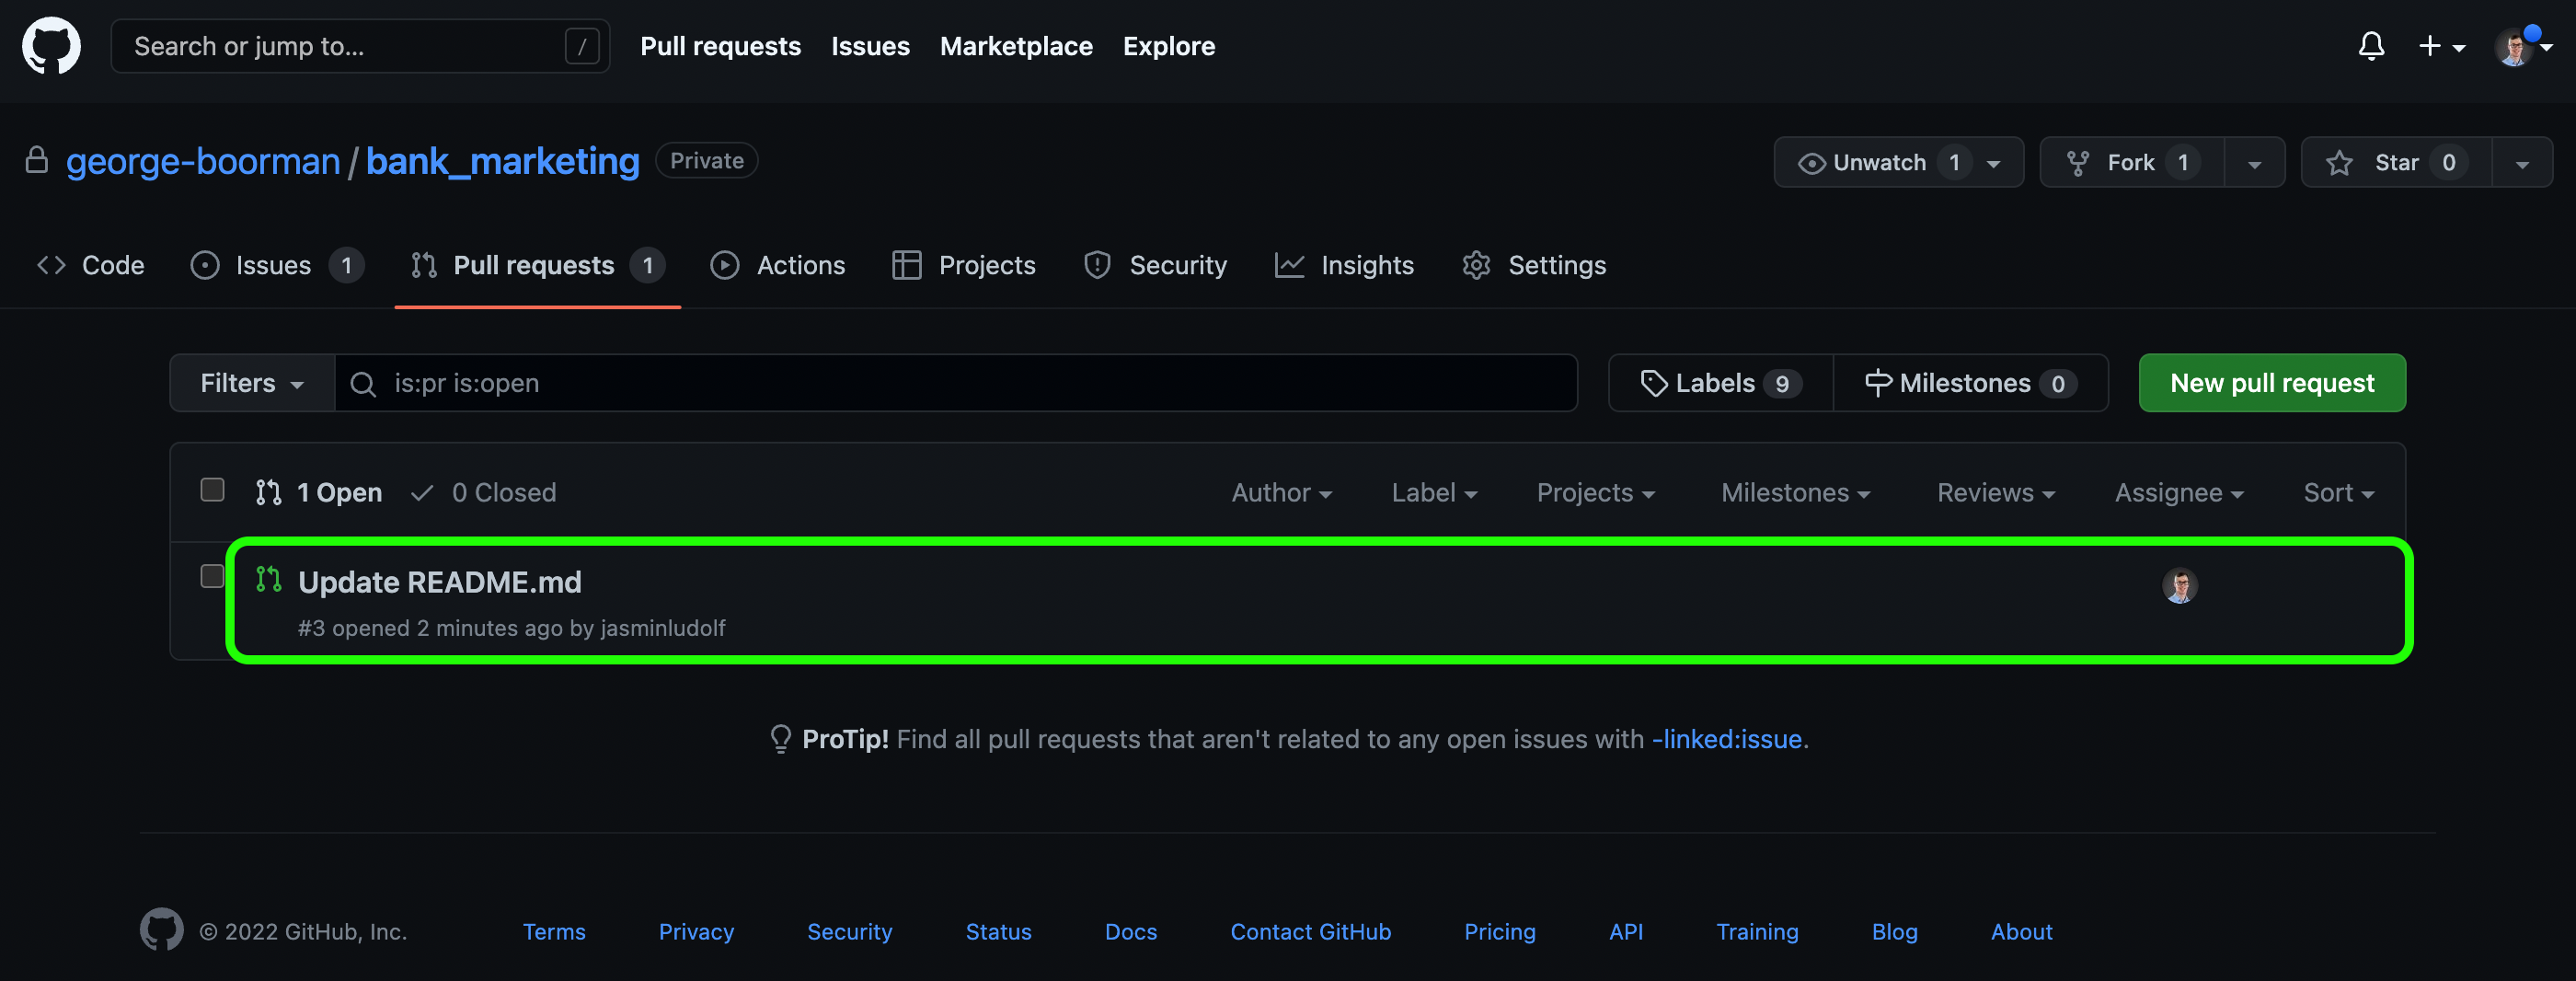Open the bank_marketing repository link

pyautogui.click(x=502, y=161)
